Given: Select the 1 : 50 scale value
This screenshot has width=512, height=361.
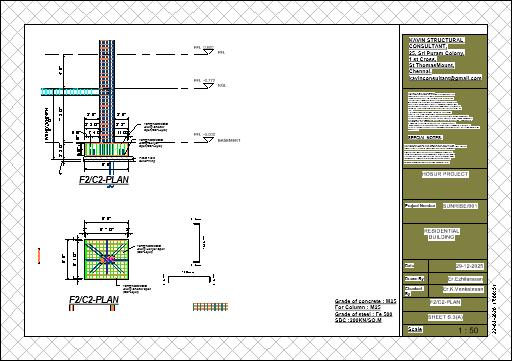Looking at the screenshot, I should (468, 330).
